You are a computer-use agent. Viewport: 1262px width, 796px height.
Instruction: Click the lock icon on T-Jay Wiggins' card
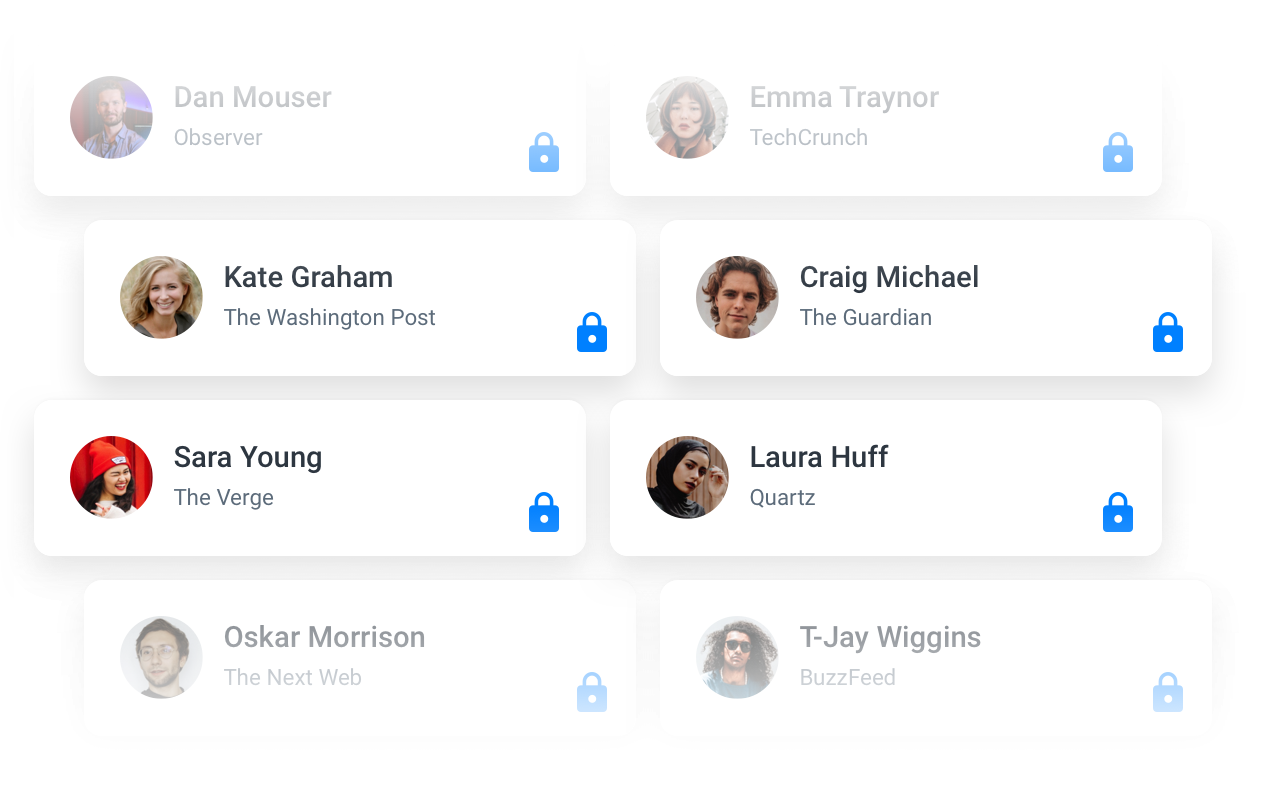(x=1168, y=693)
